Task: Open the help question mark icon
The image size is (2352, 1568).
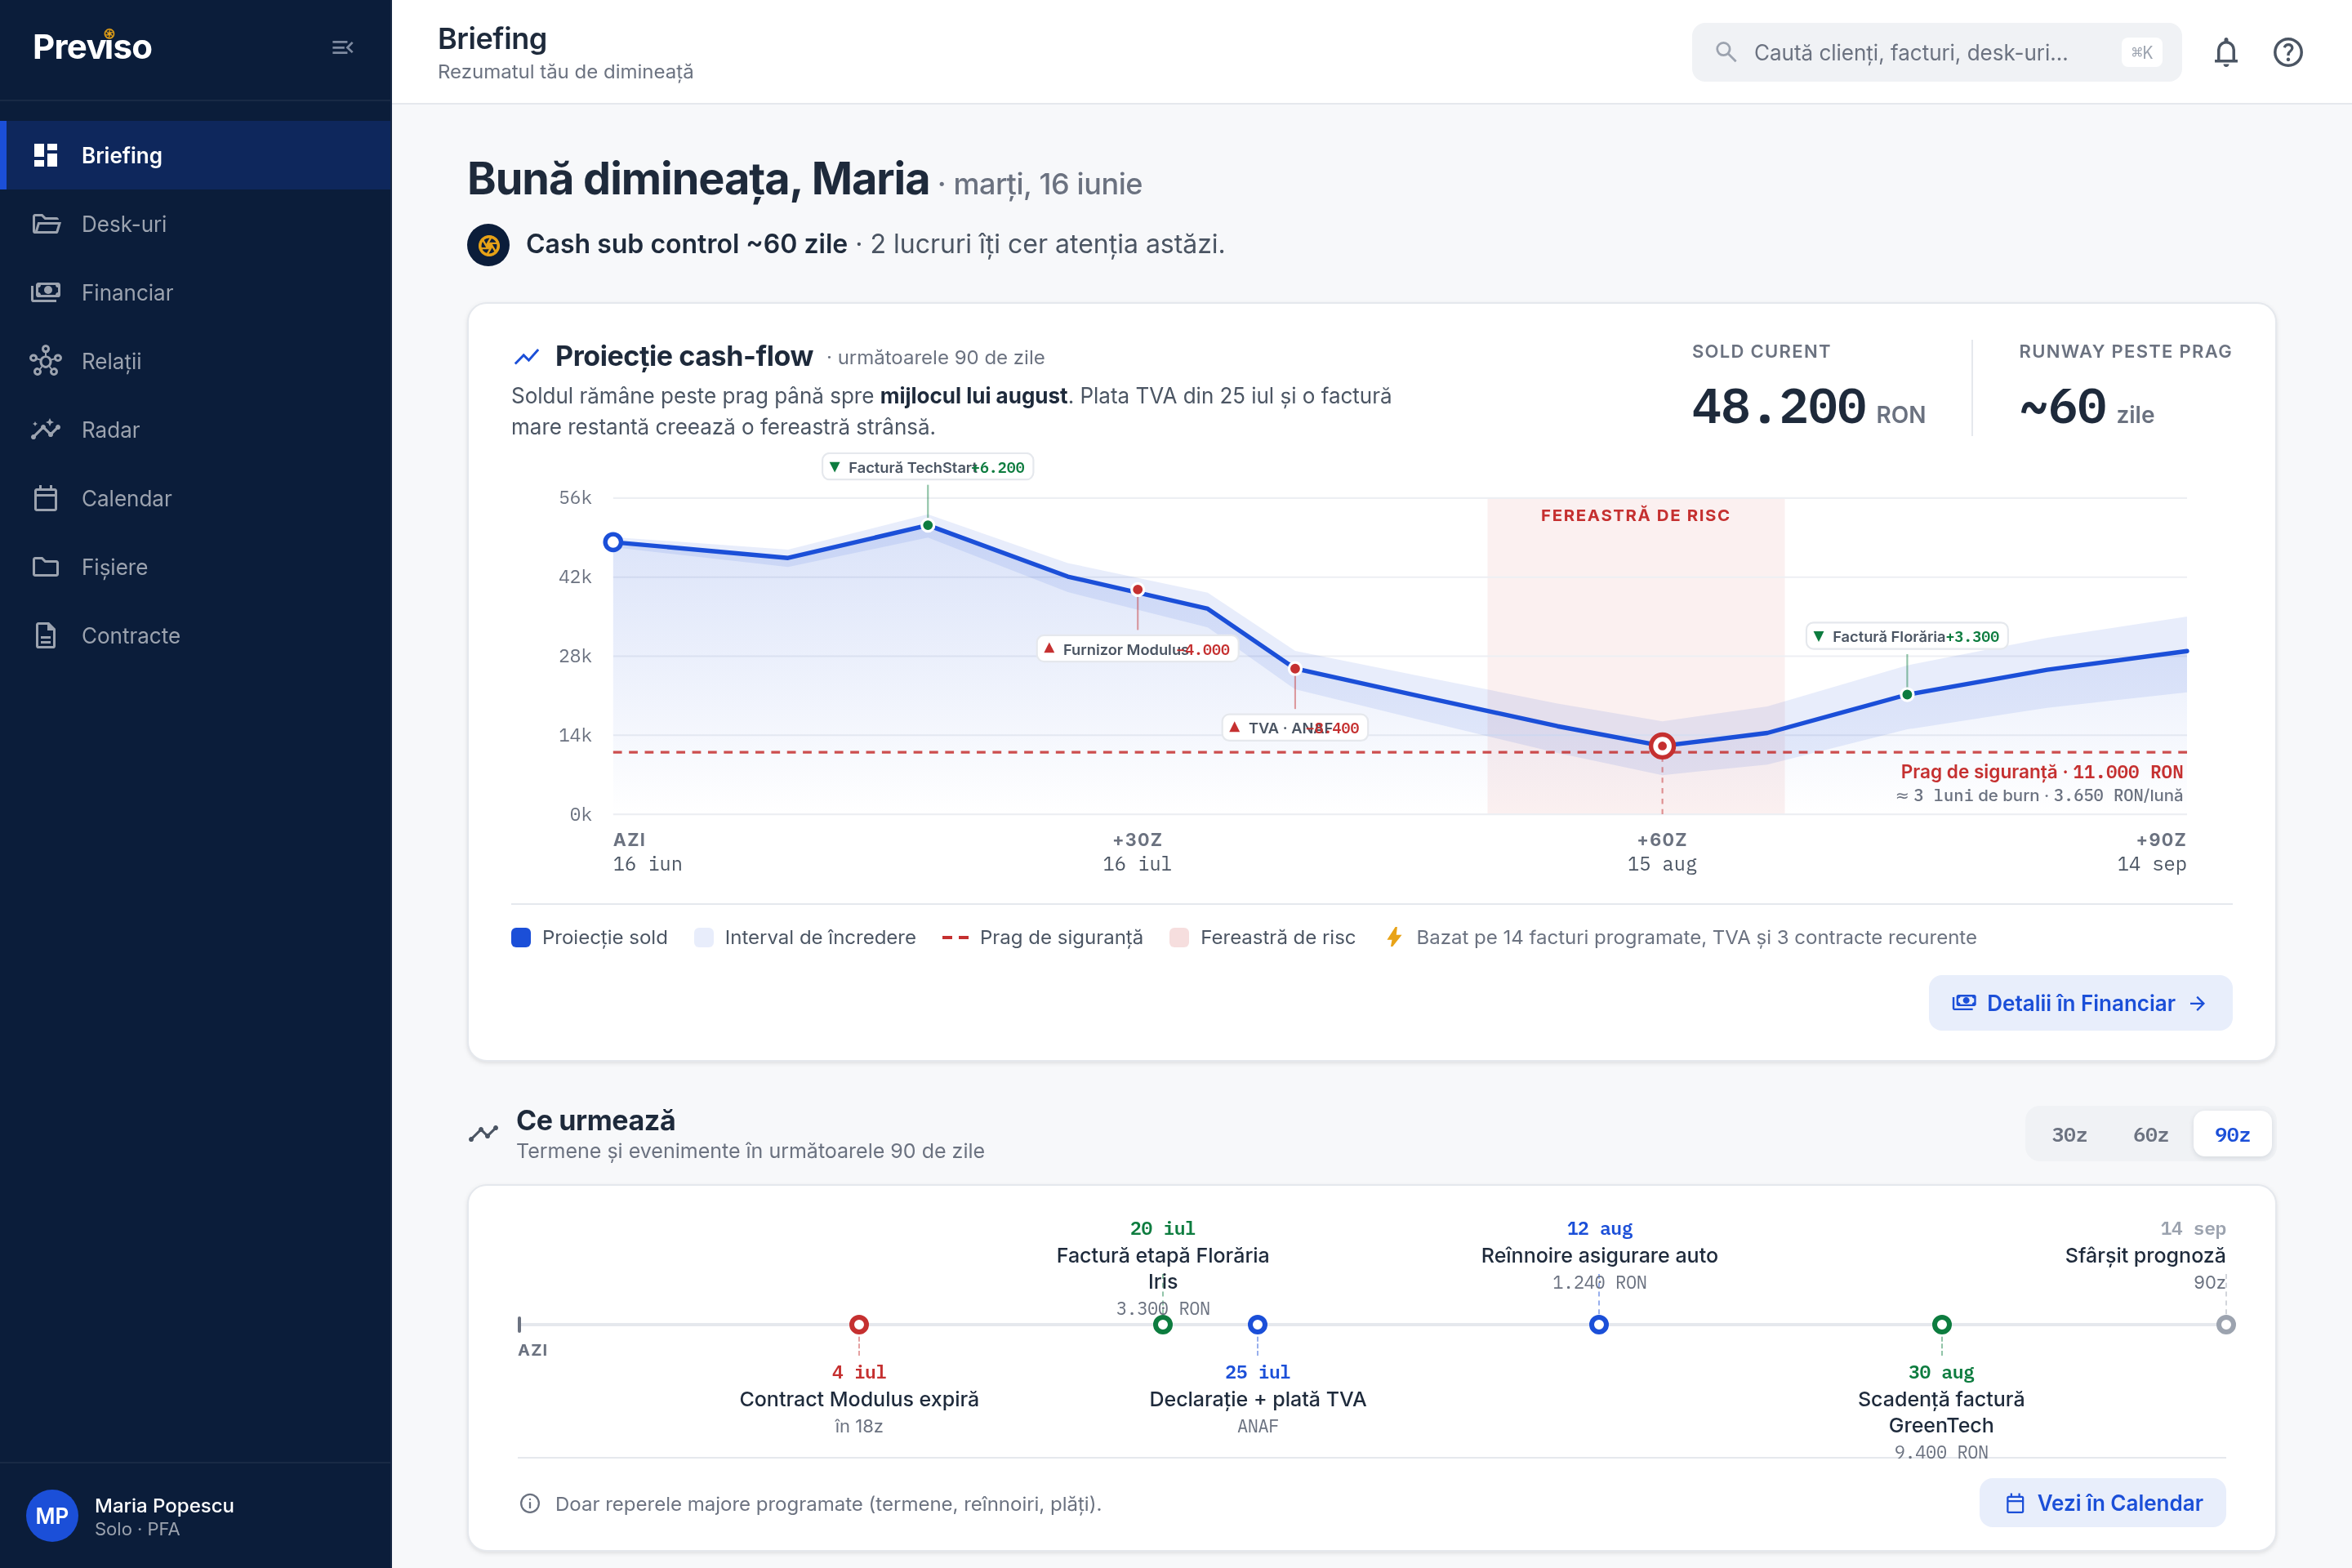Action: [x=2288, y=52]
